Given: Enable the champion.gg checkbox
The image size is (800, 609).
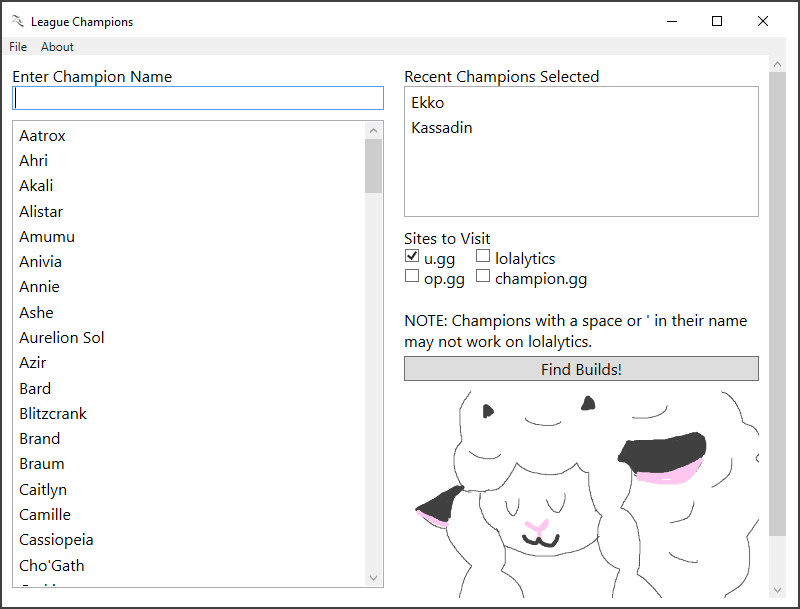Looking at the screenshot, I should 483,275.
